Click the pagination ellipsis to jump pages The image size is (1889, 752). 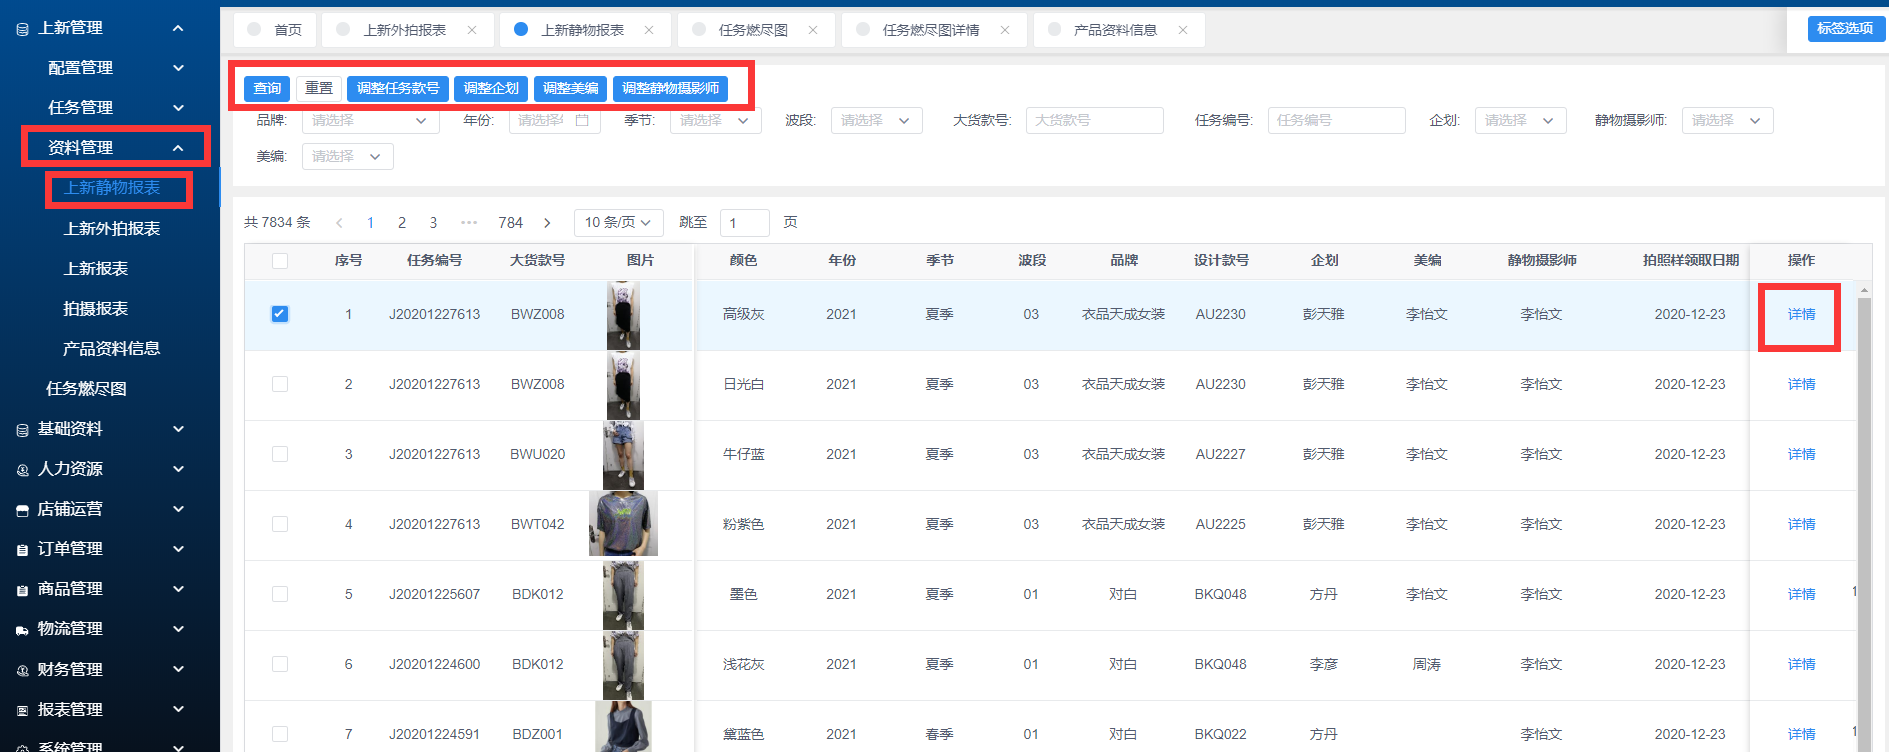click(x=469, y=223)
